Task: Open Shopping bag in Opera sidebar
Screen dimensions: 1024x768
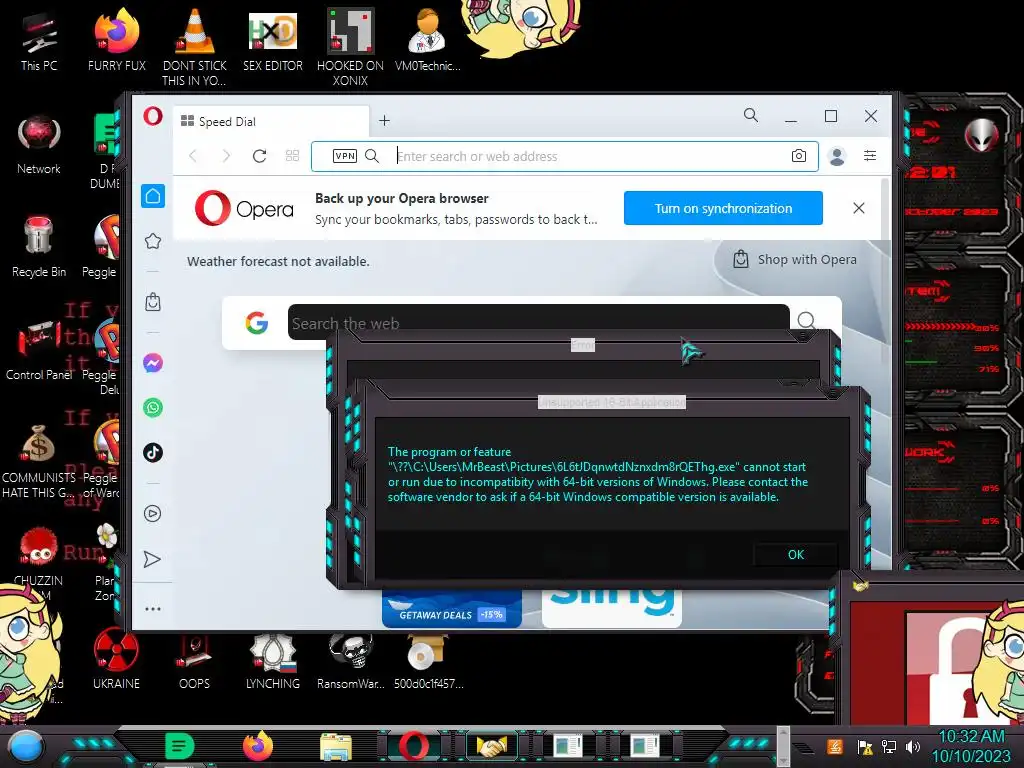Action: coord(153,302)
